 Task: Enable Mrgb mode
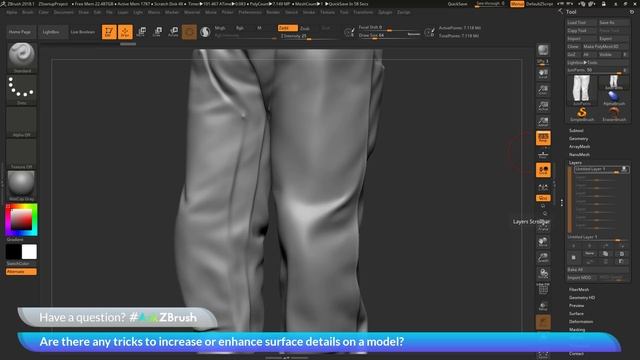220,28
